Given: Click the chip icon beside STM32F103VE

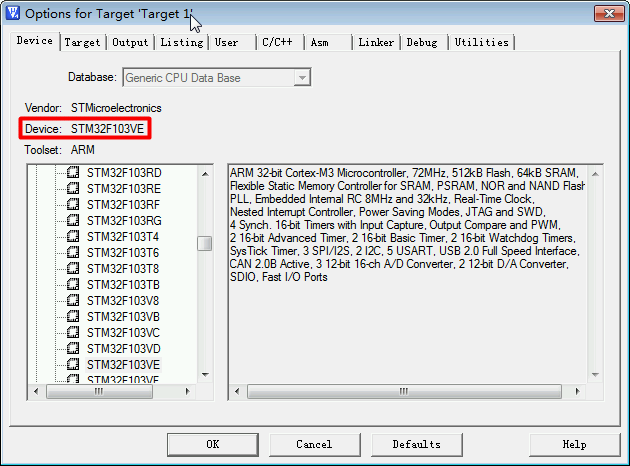Looking at the screenshot, I should 73,364.
